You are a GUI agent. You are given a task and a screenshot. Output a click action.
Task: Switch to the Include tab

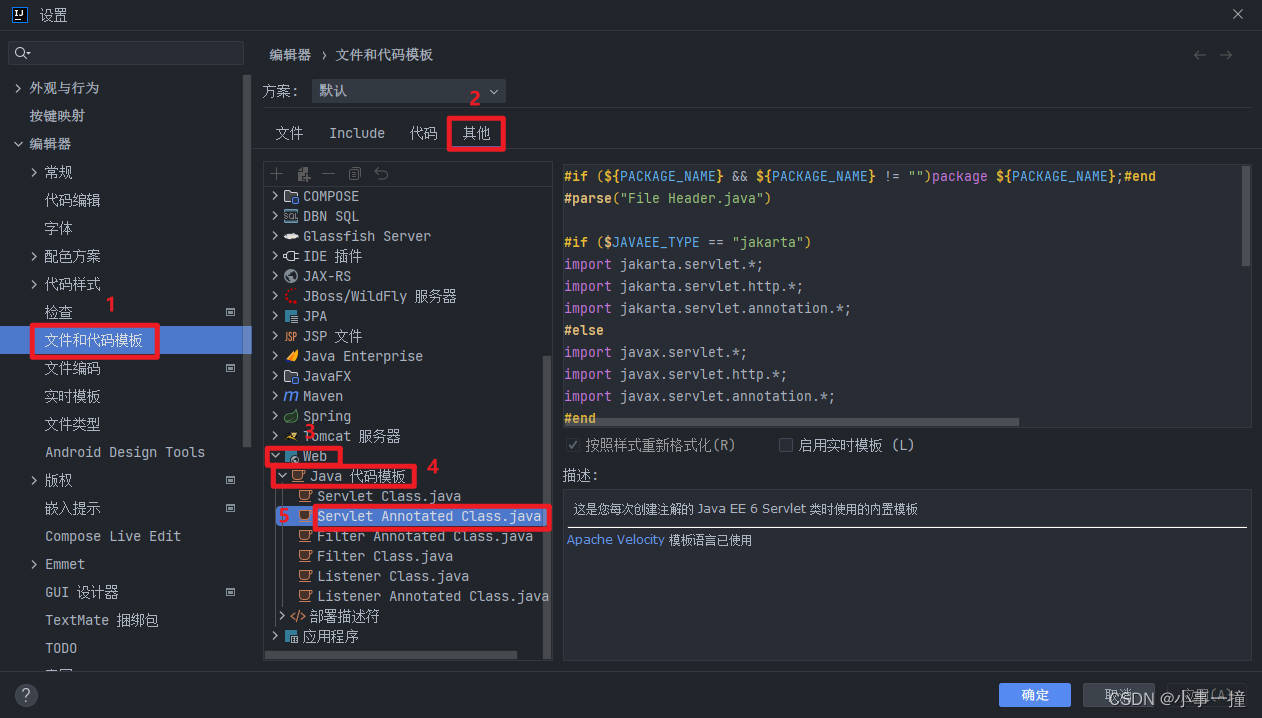click(x=356, y=132)
